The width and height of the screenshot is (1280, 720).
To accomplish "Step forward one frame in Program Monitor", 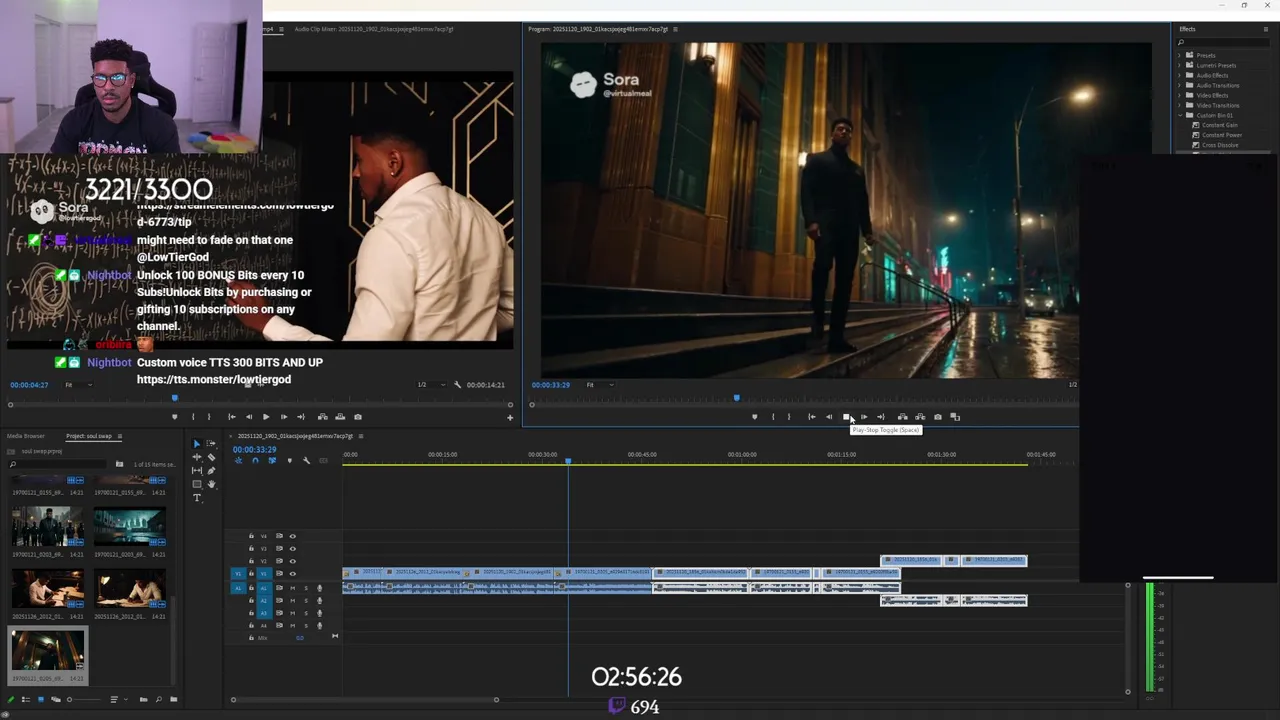I will pos(864,417).
